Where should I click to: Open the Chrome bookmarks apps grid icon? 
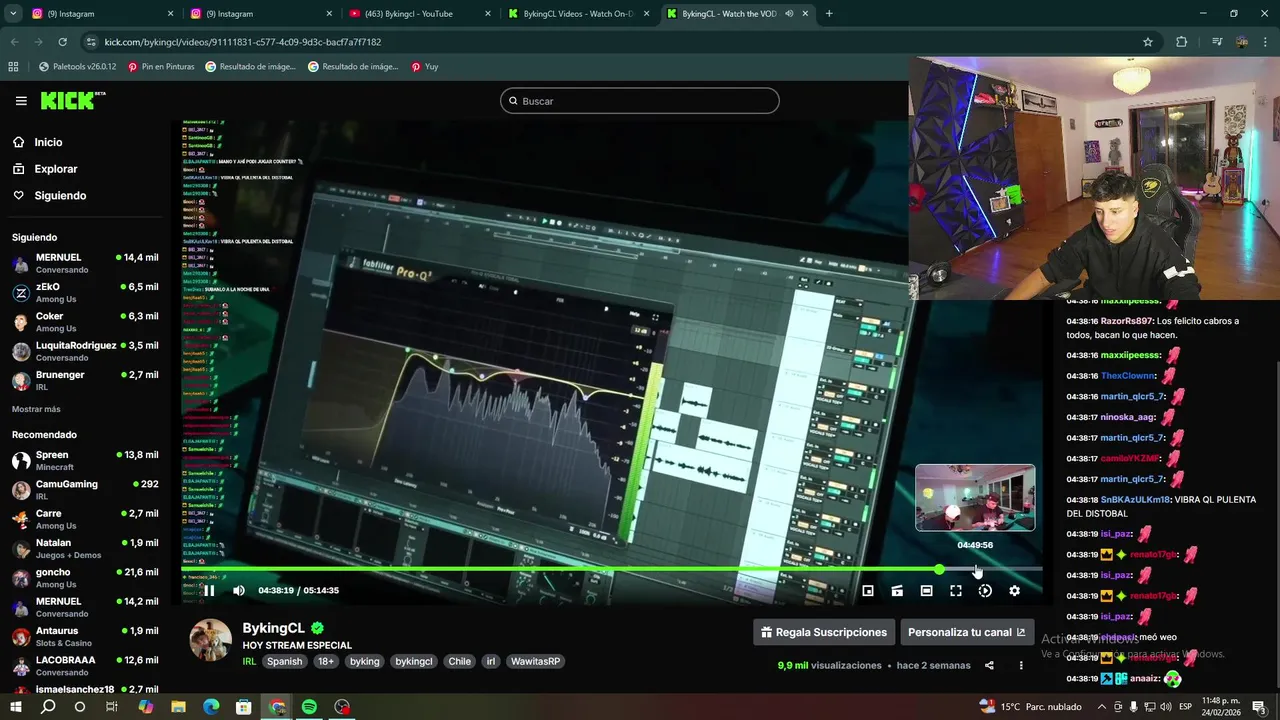(x=13, y=67)
